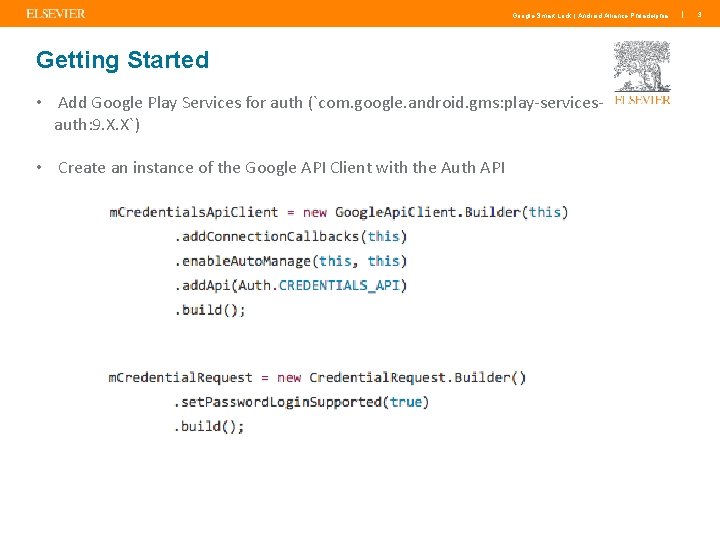
Task: Click the Elsevier tree logo image
Action: click(642, 73)
